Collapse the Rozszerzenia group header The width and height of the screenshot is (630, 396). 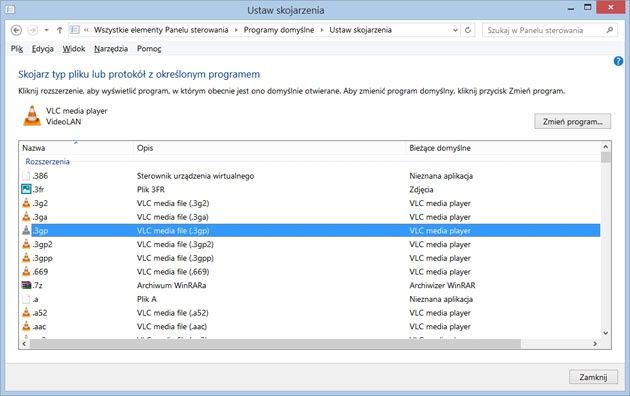point(47,161)
